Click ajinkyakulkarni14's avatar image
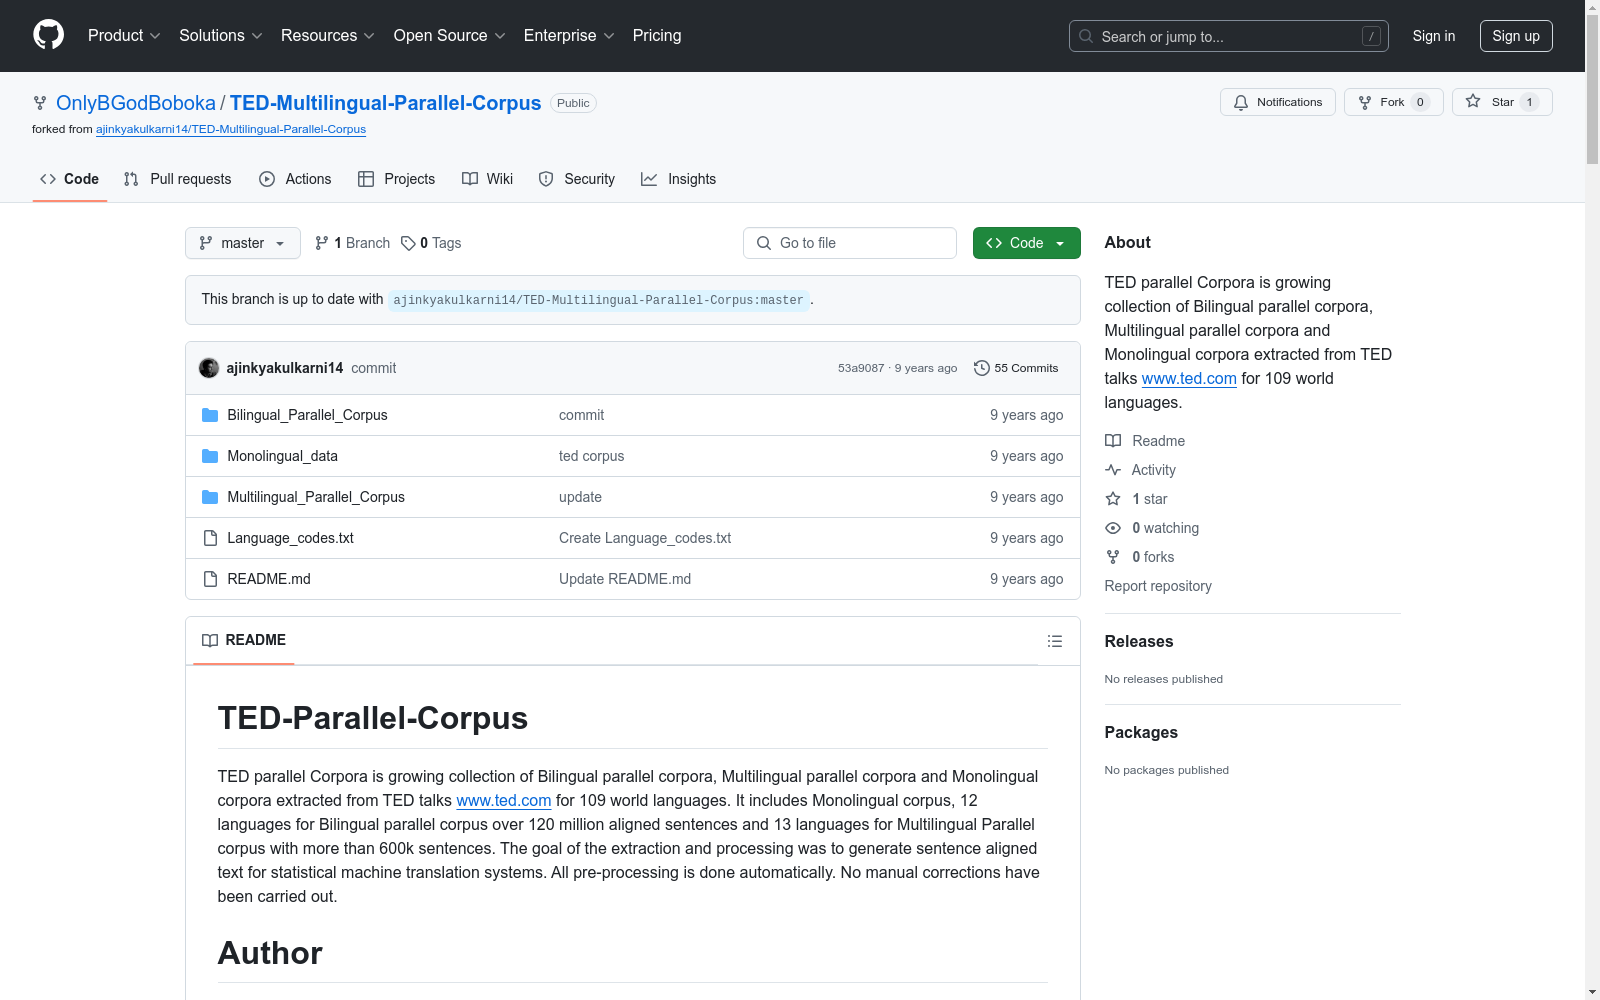1600x1000 pixels. (x=209, y=368)
